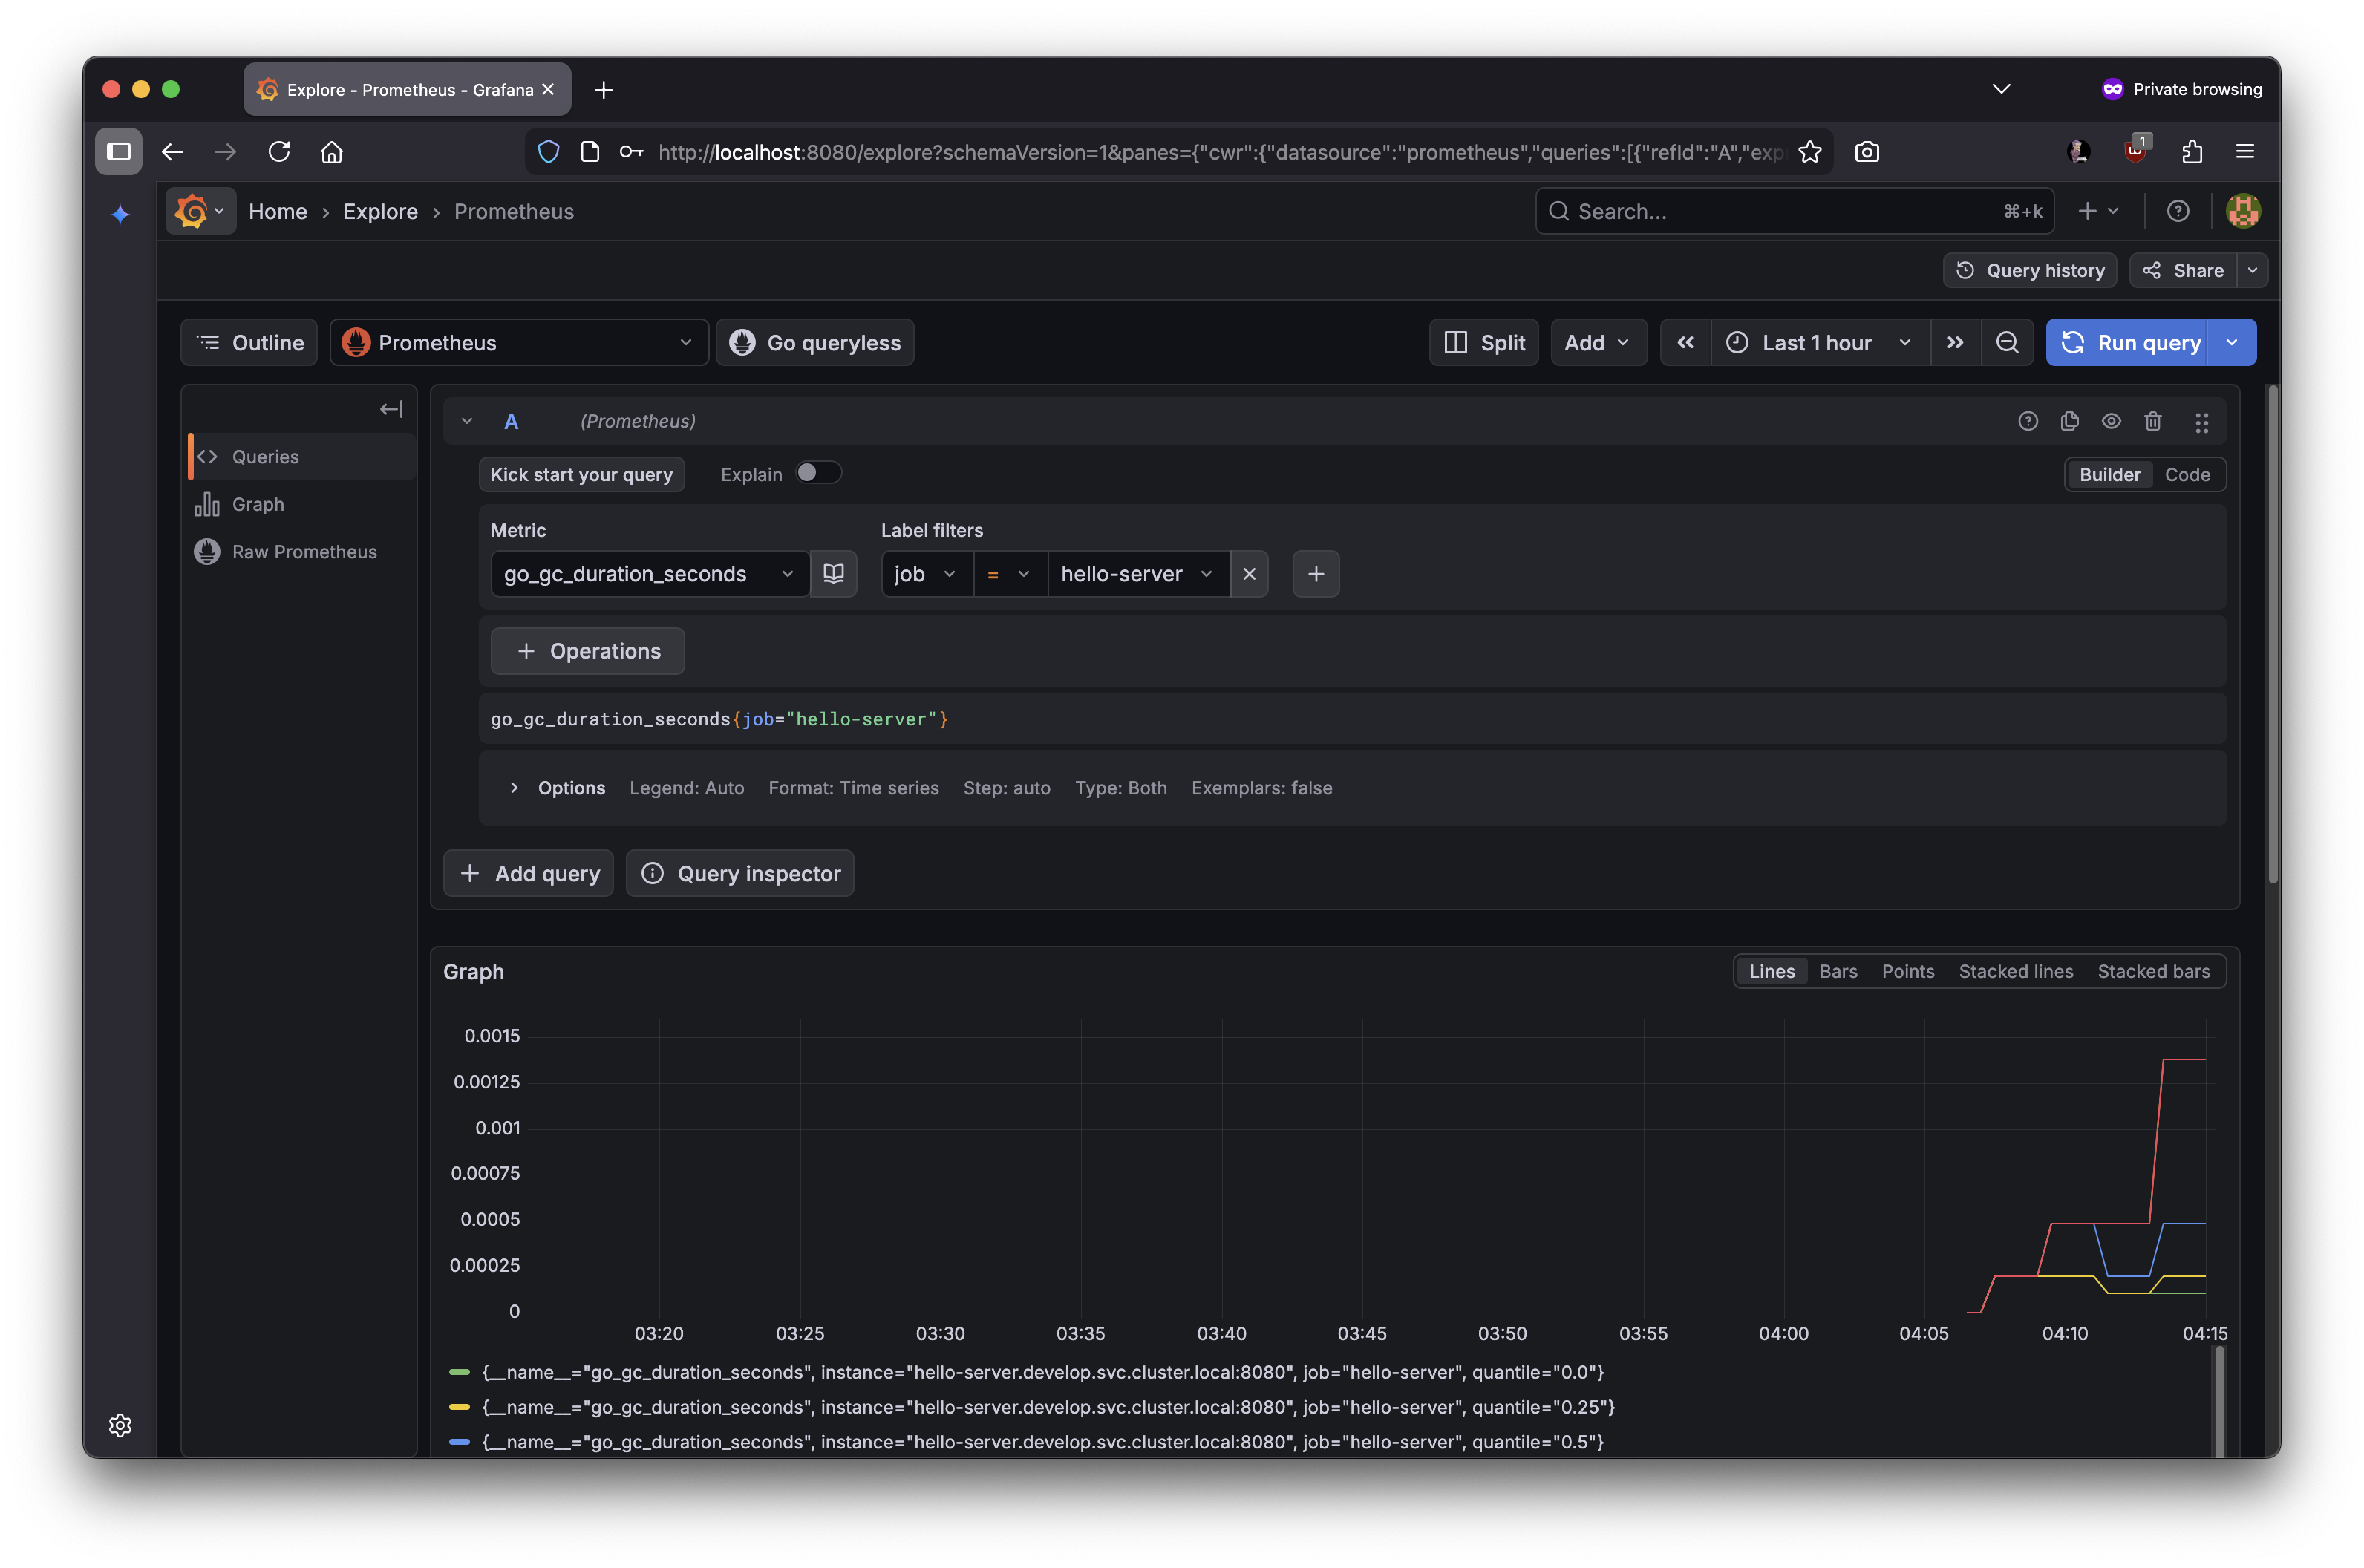The width and height of the screenshot is (2364, 1568).
Task: Open metrics explorer book icon
Action: pyautogui.click(x=833, y=573)
